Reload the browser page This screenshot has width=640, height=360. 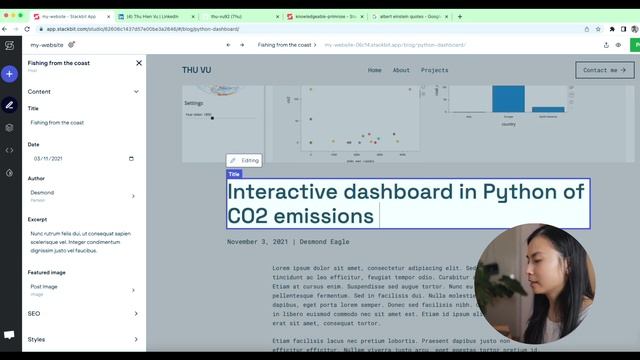click(x=27, y=29)
